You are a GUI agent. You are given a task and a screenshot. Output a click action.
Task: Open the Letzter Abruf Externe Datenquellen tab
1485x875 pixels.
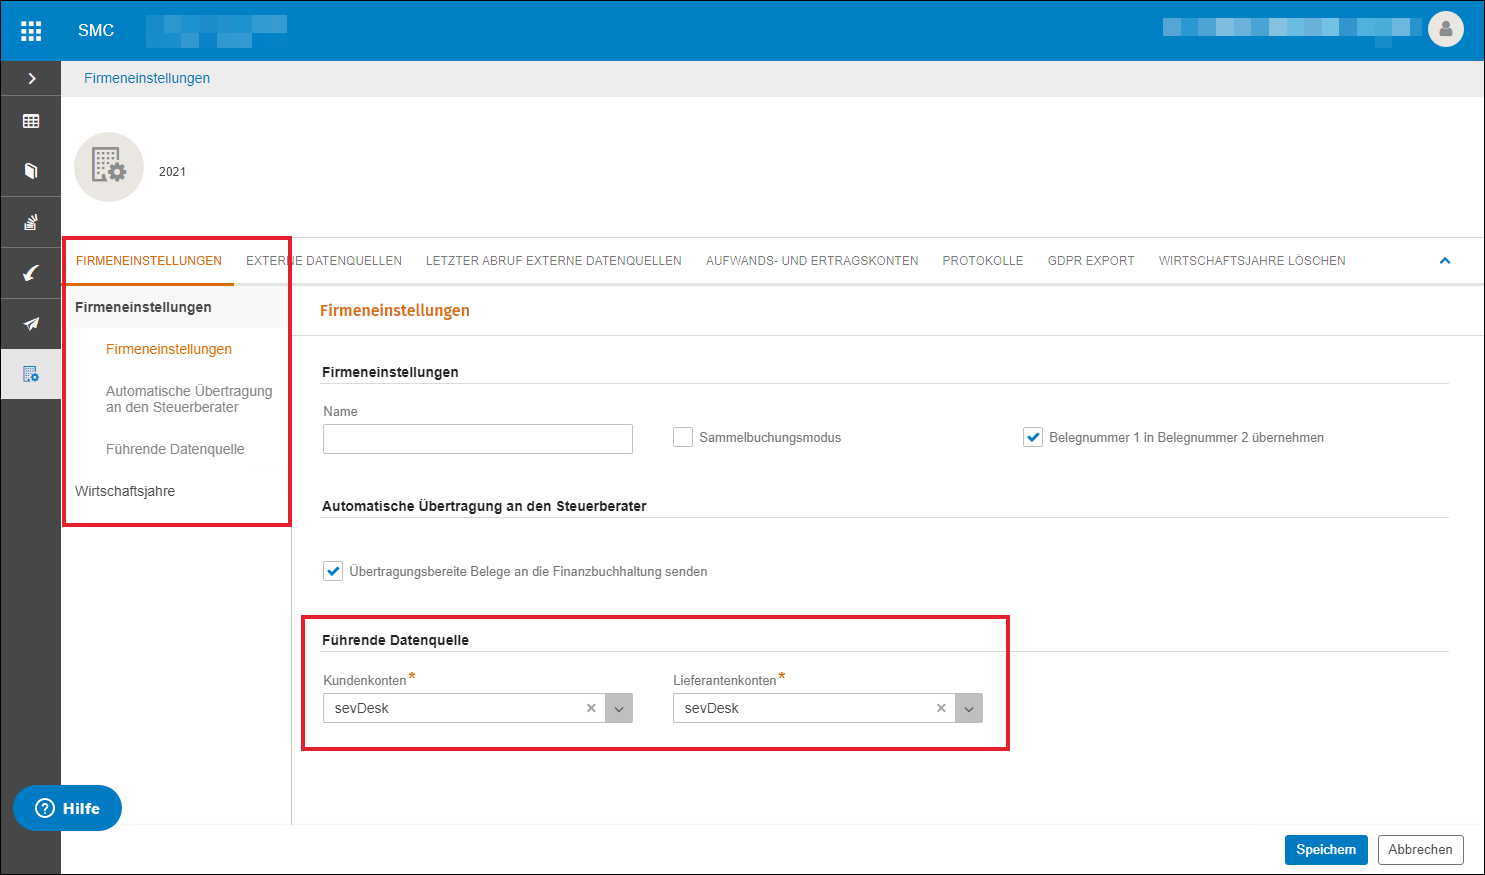pos(554,261)
